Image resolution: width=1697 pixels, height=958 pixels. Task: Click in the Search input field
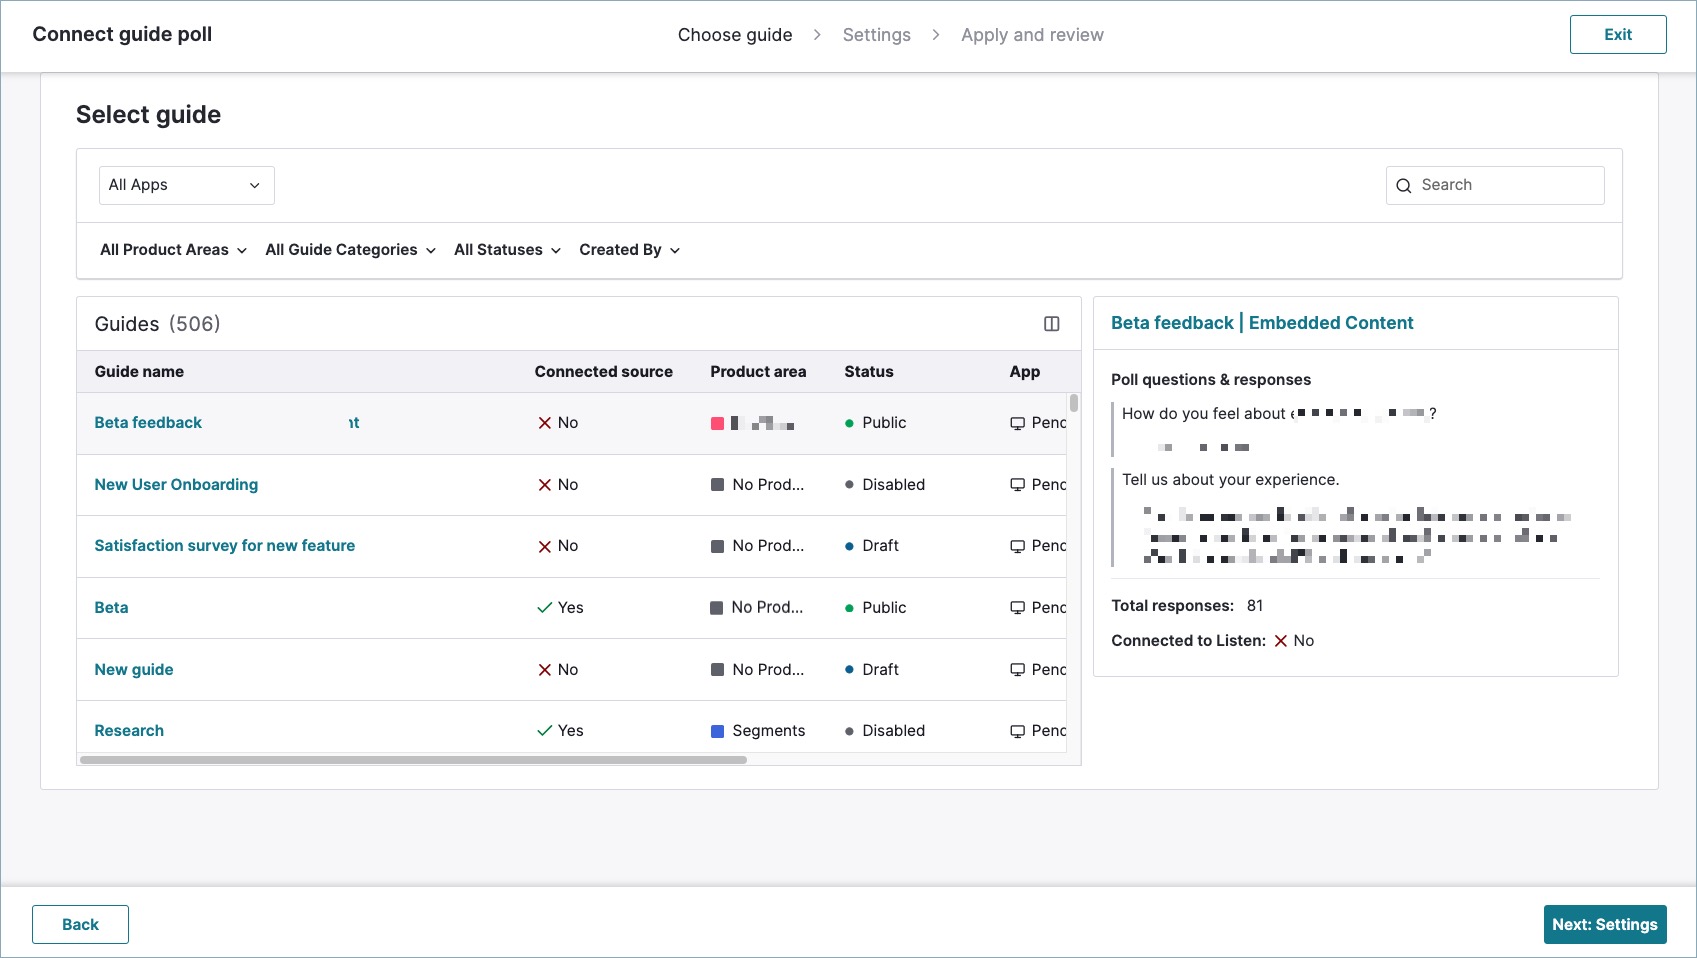(x=1495, y=185)
